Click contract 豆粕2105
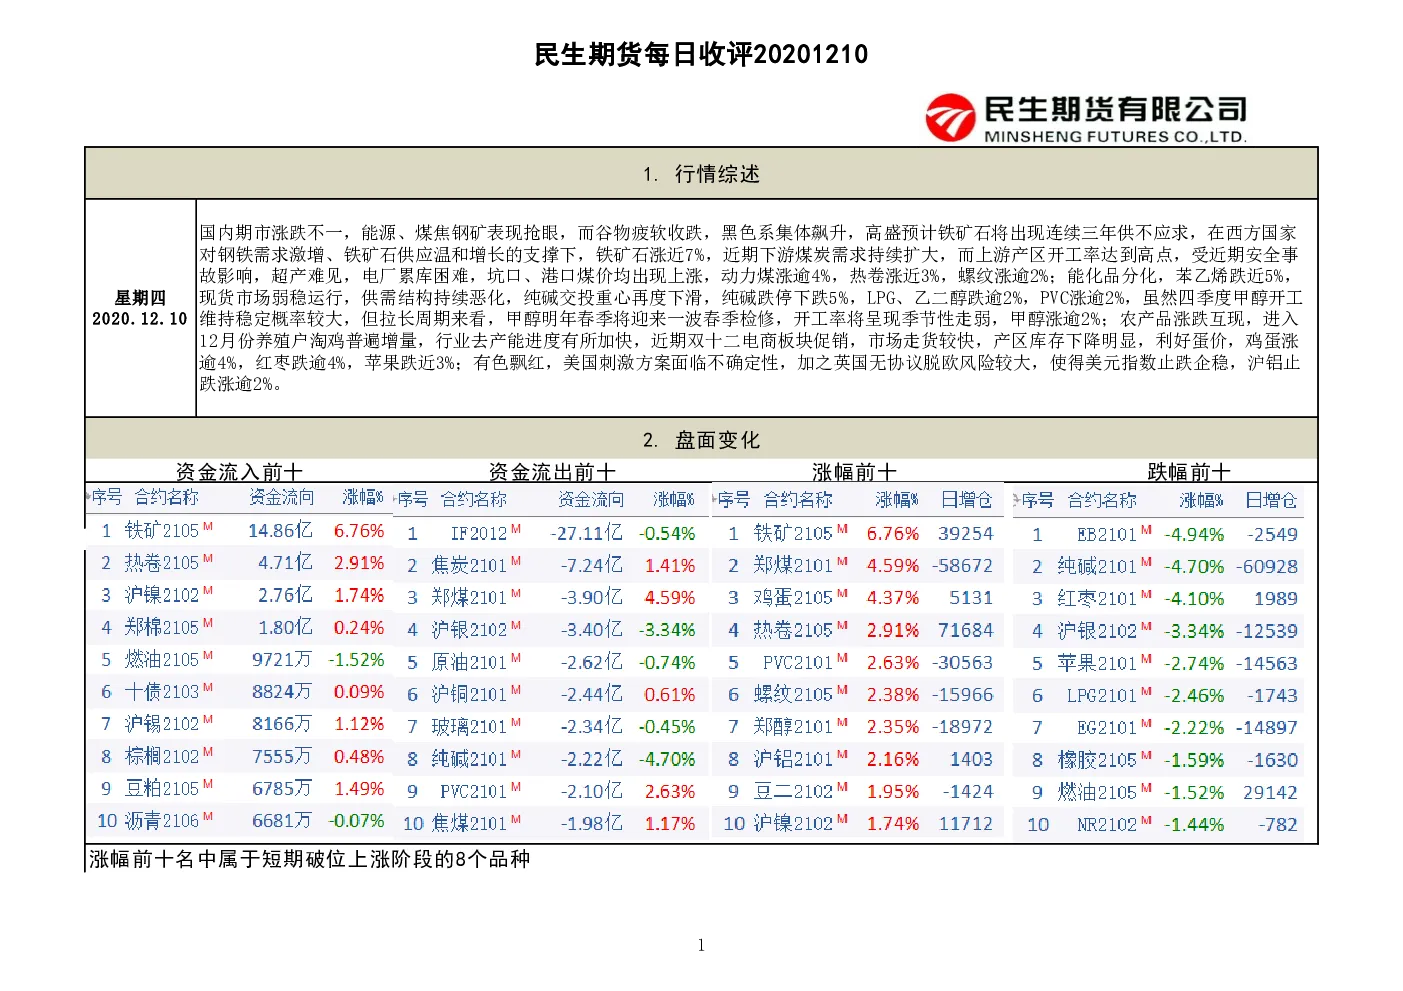This screenshot has width=1403, height=991. click(x=161, y=789)
